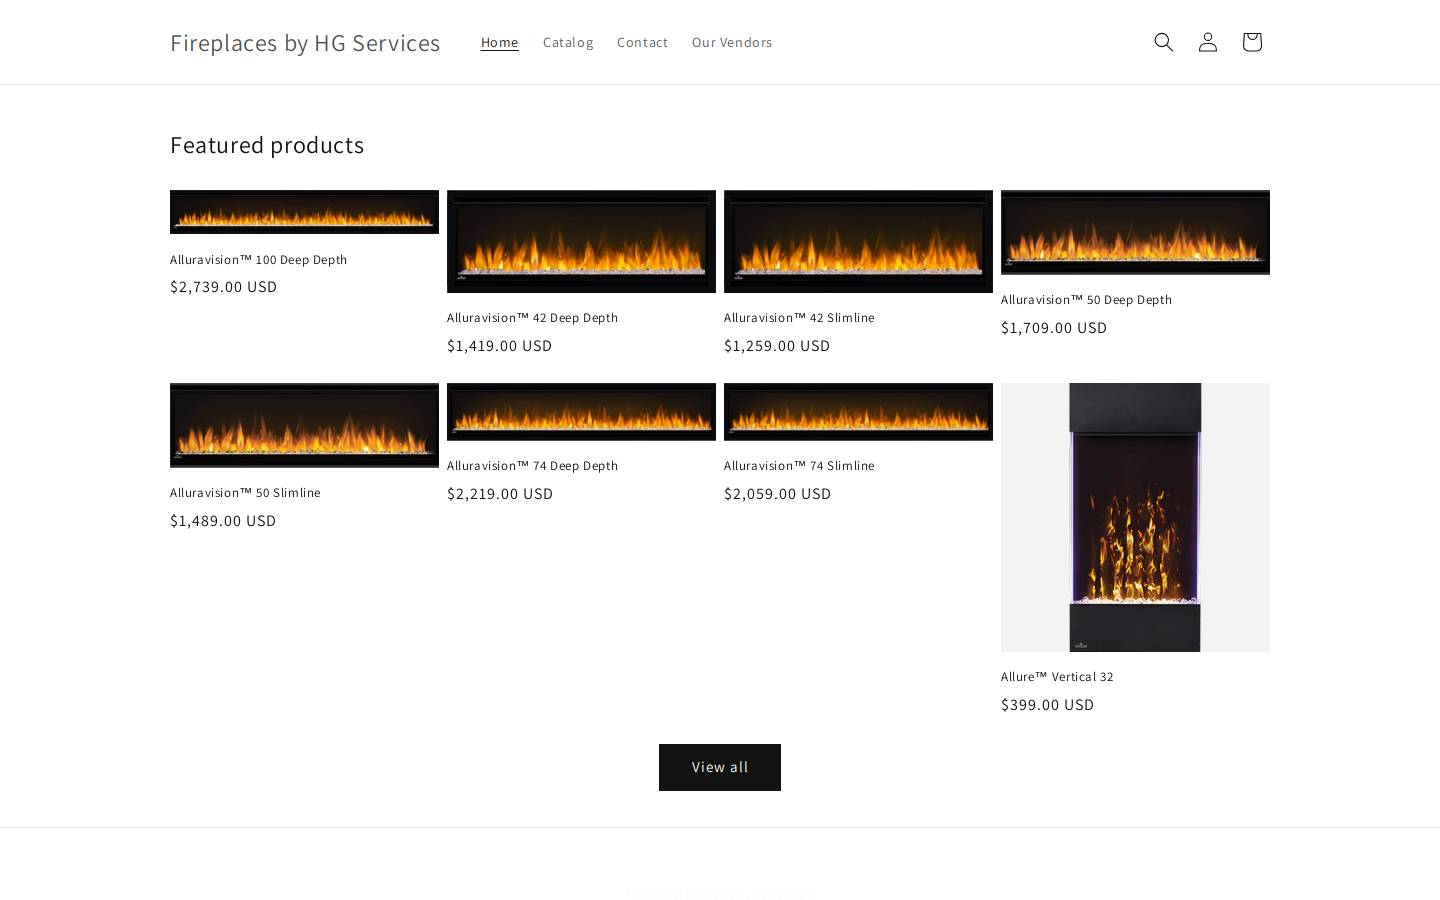This screenshot has width=1440, height=900.
Task: Click the Featured products heading
Action: coord(267,145)
